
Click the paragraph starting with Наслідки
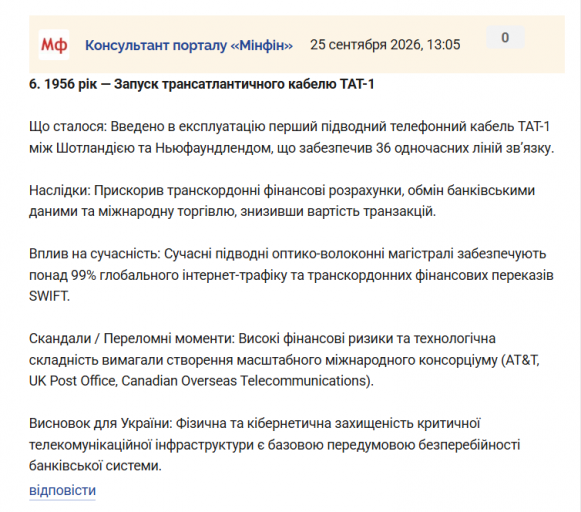pos(282,201)
